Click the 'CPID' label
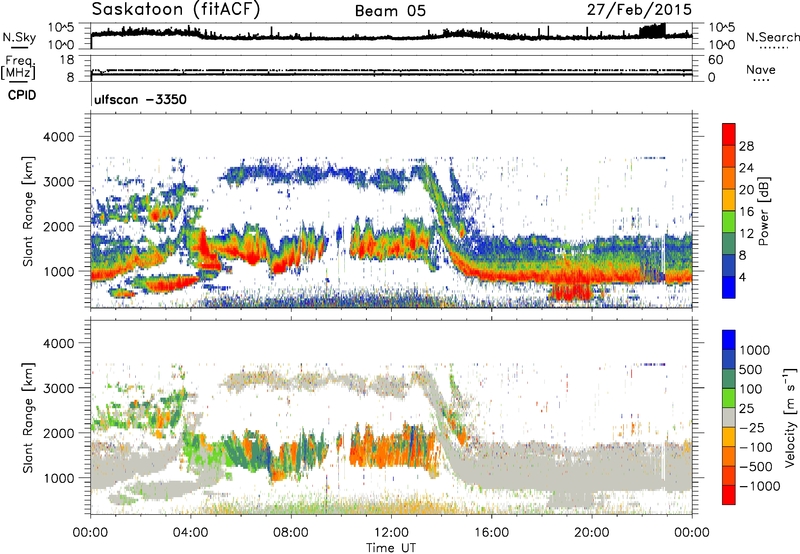The height and width of the screenshot is (554, 800). [x=22, y=95]
